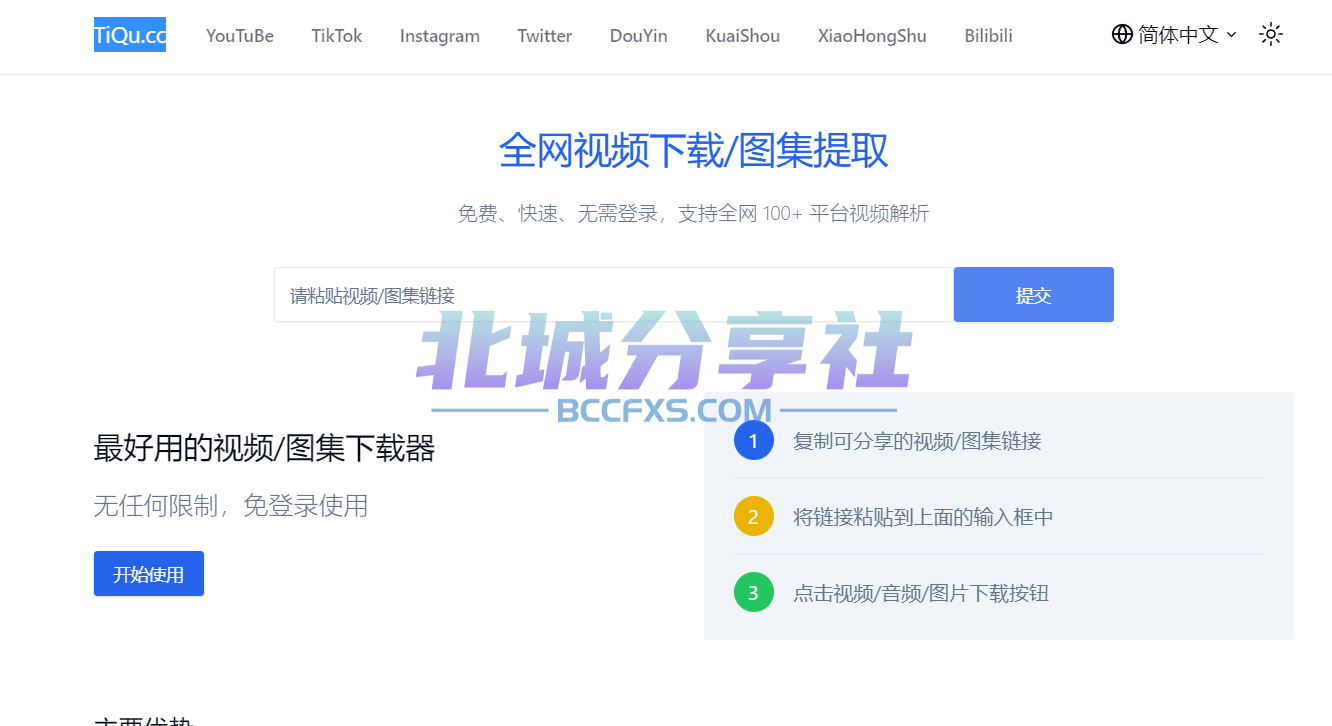
Task: Open the XiaoHongShu nav link
Action: [872, 36]
